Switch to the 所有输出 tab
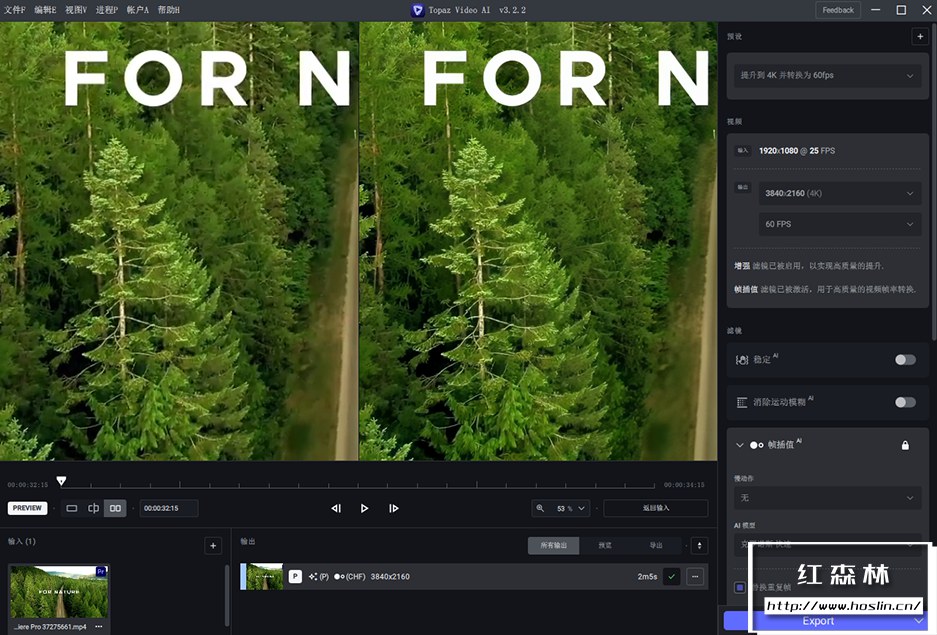937x635 pixels. 553,545
